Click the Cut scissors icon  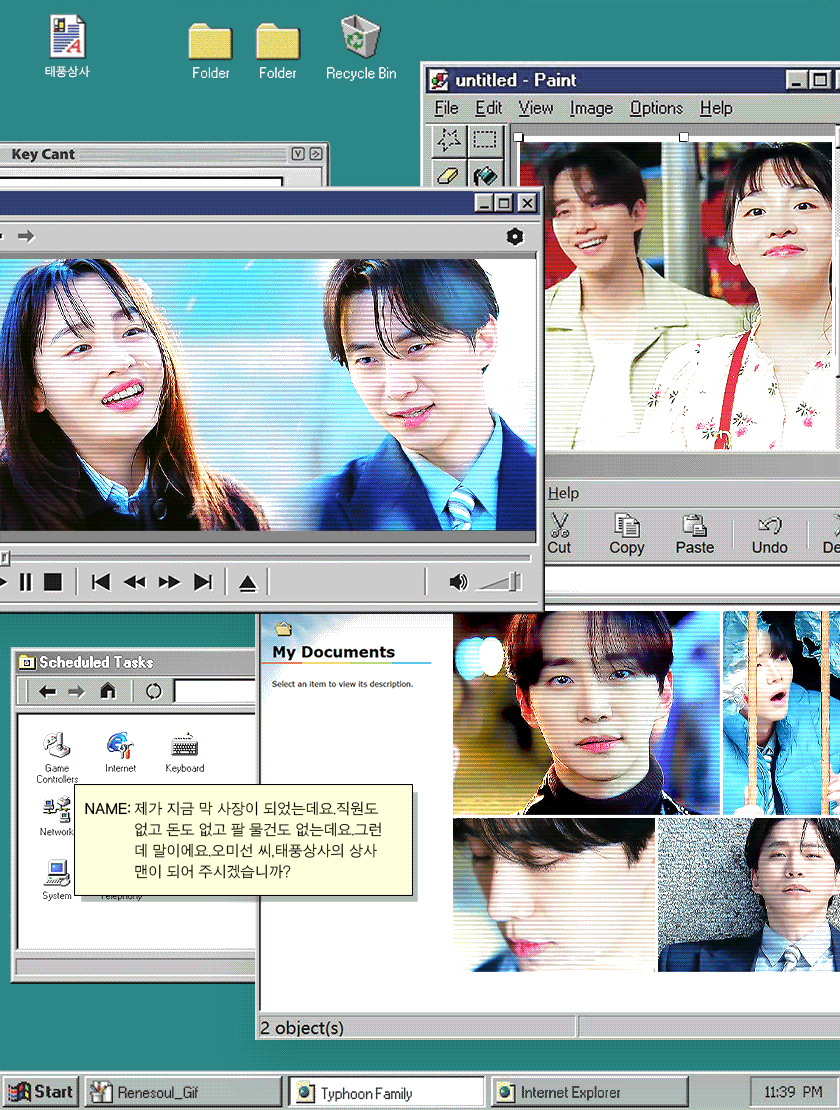(559, 525)
